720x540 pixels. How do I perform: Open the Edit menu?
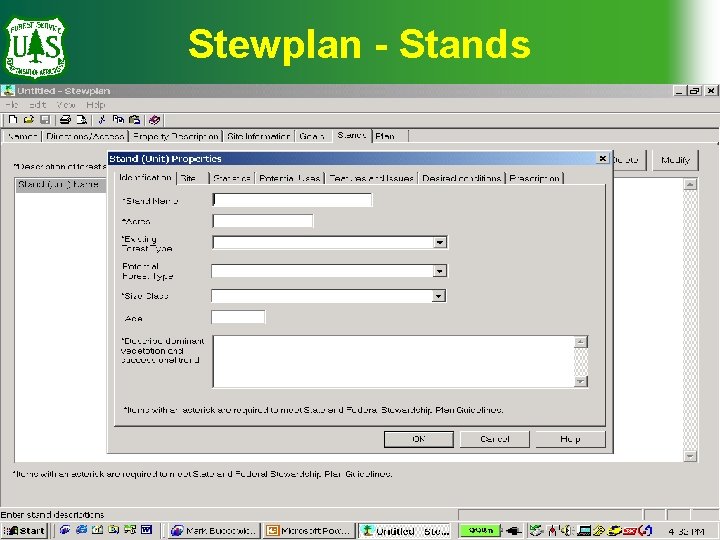(37, 105)
